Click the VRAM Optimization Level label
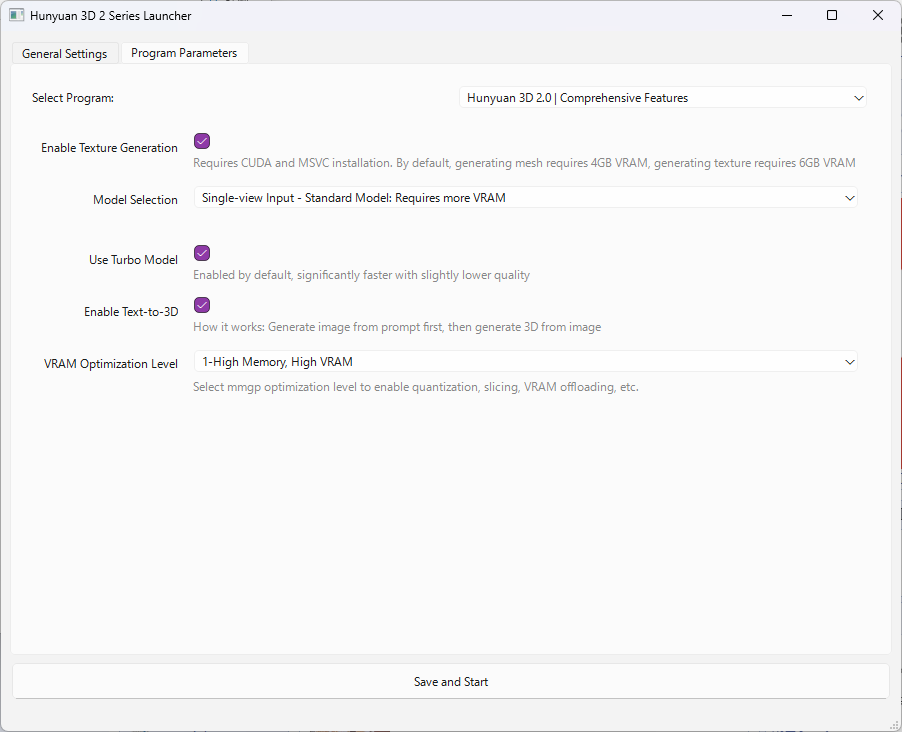Screen dimensions: 902x732 [x=111, y=364]
